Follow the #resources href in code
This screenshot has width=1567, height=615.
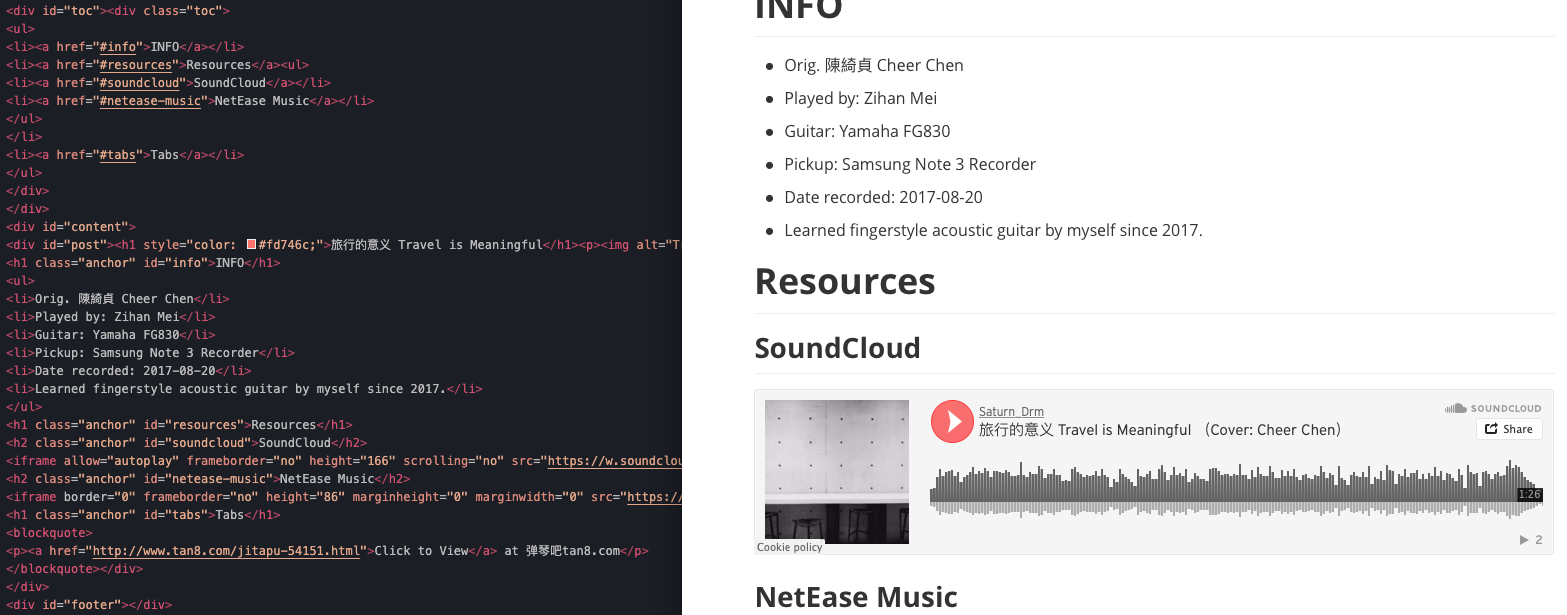[x=135, y=65]
